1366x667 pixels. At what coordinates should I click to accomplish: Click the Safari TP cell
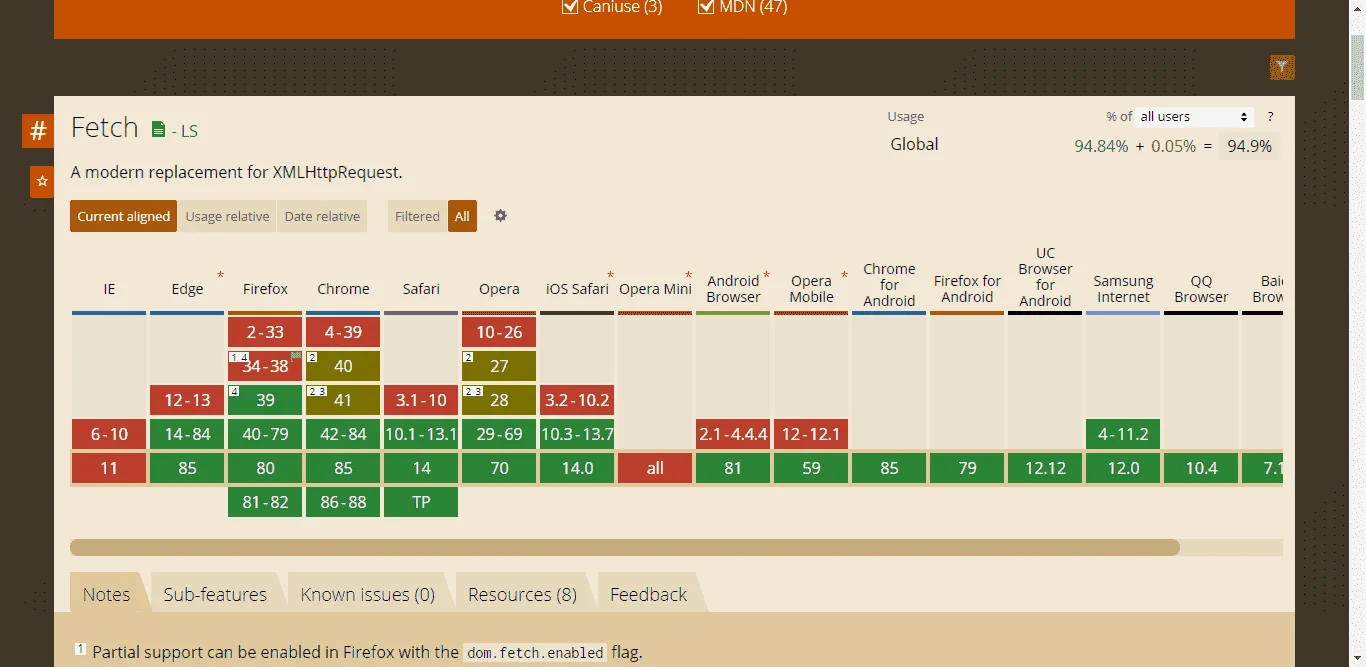click(x=421, y=502)
